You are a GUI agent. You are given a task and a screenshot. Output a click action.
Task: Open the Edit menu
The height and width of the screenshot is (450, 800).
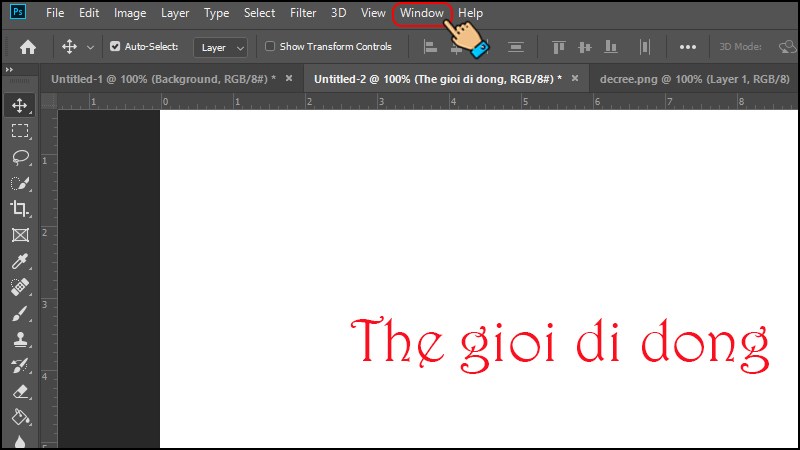tap(89, 13)
